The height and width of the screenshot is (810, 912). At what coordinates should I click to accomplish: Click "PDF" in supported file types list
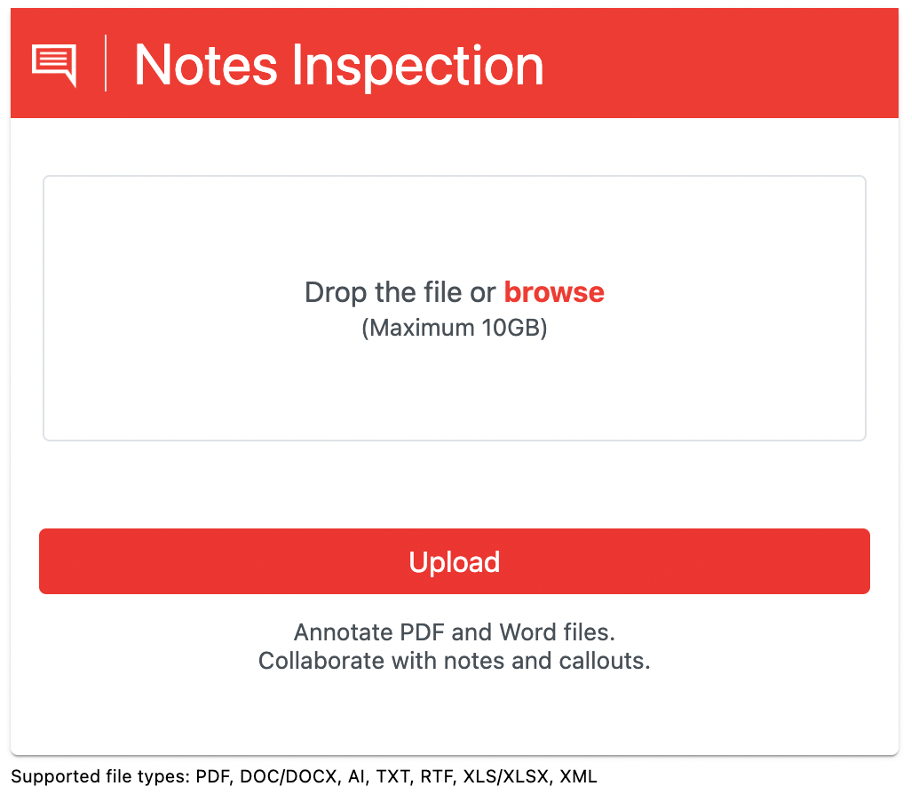212,776
